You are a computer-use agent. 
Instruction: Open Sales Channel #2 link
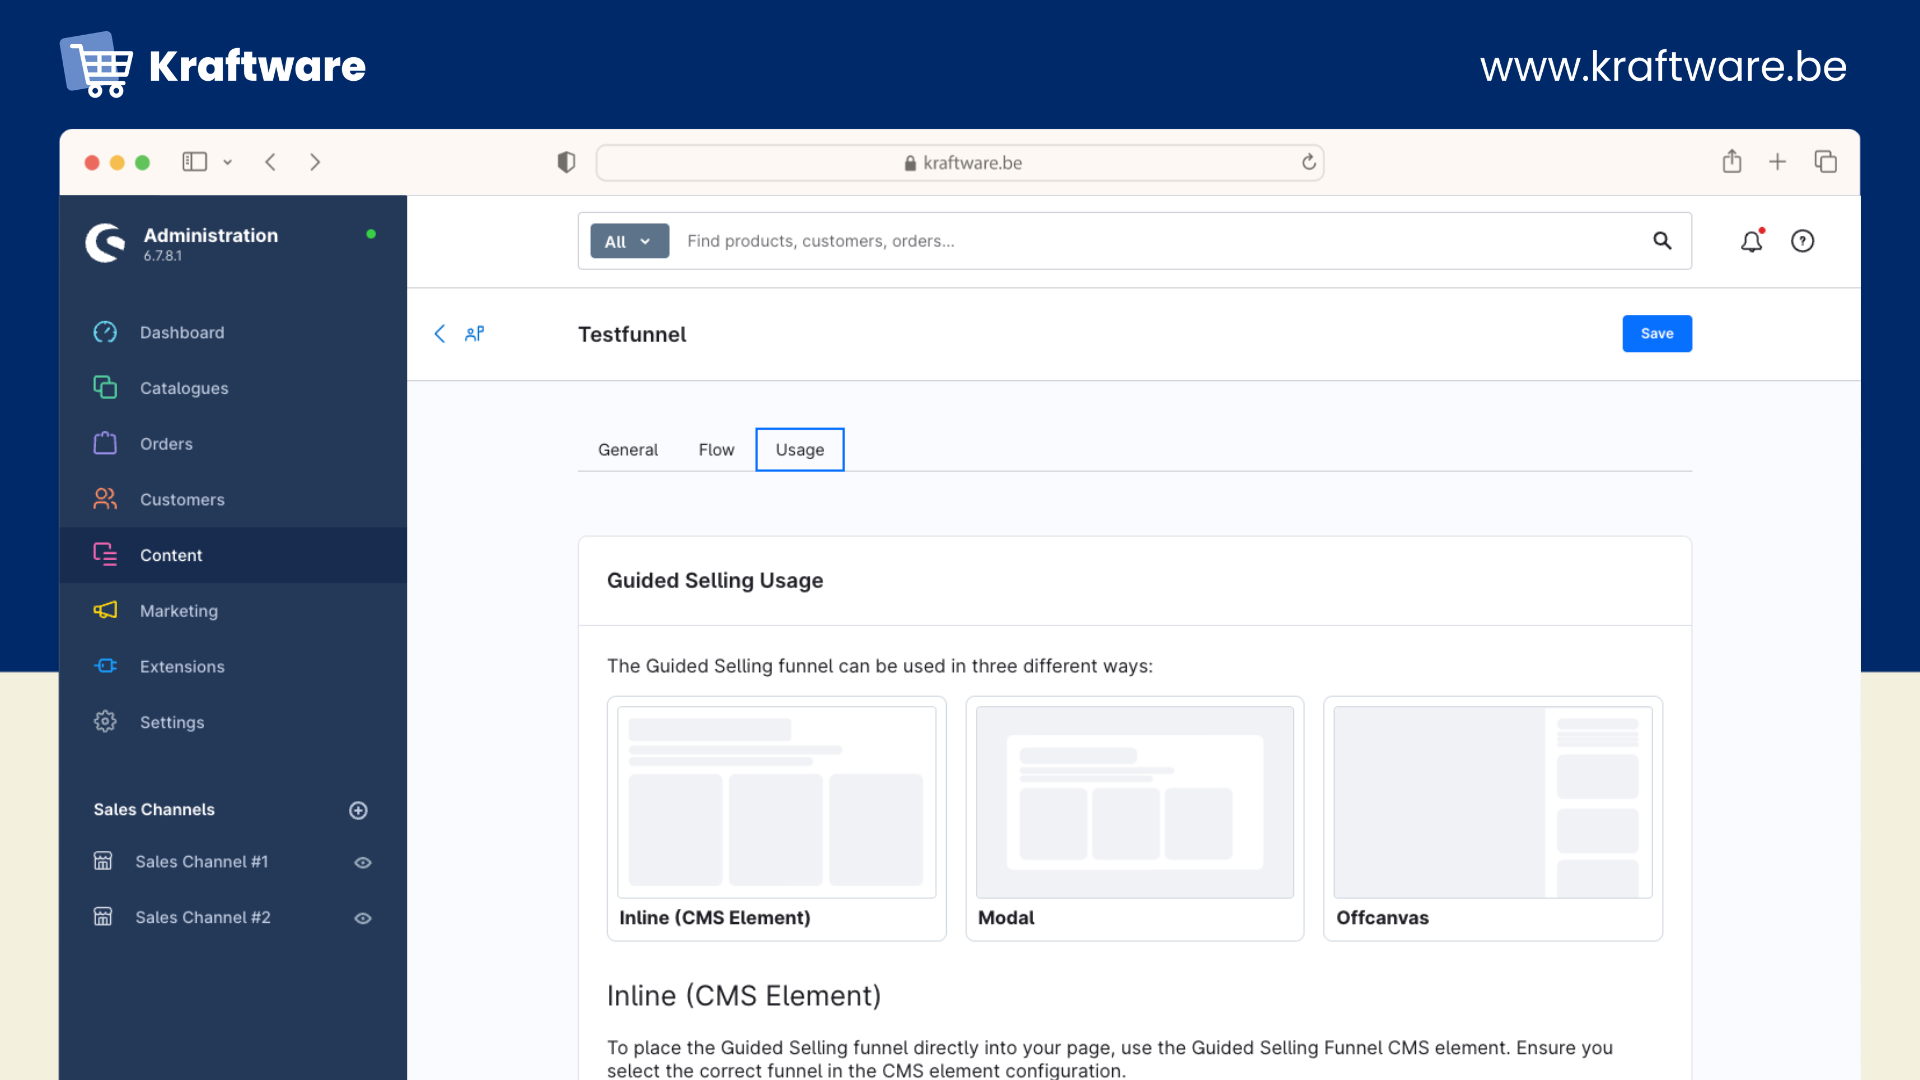[203, 917]
